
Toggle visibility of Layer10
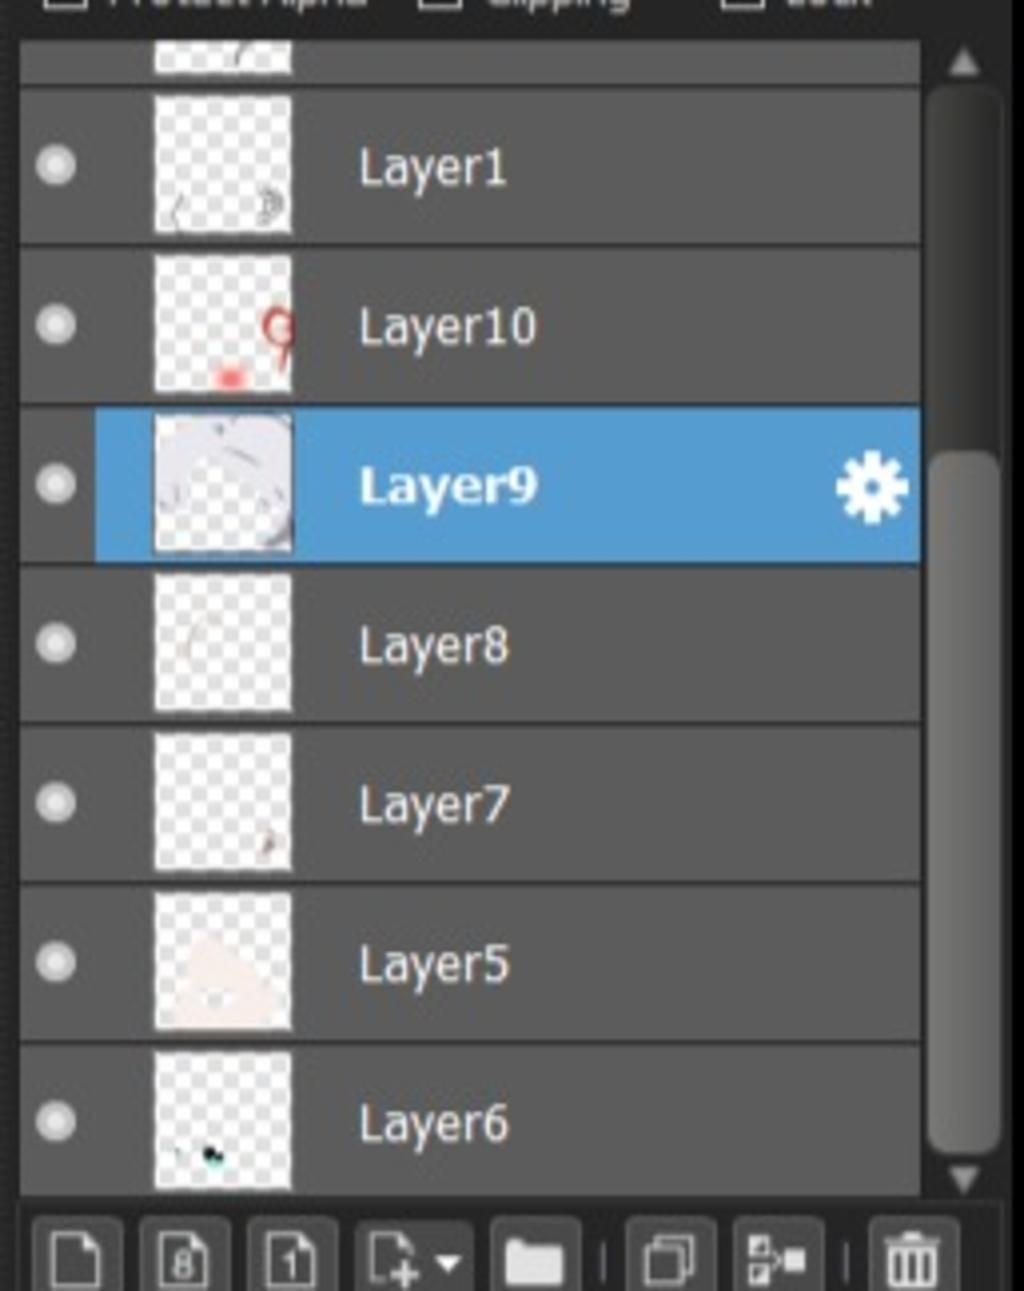click(x=56, y=325)
